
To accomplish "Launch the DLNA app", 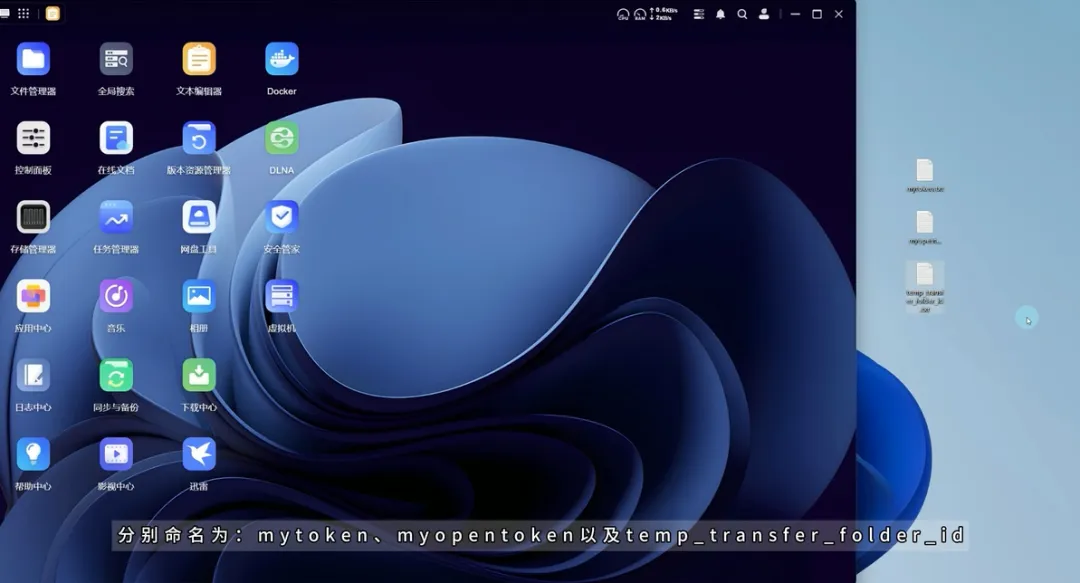I will tap(282, 139).
